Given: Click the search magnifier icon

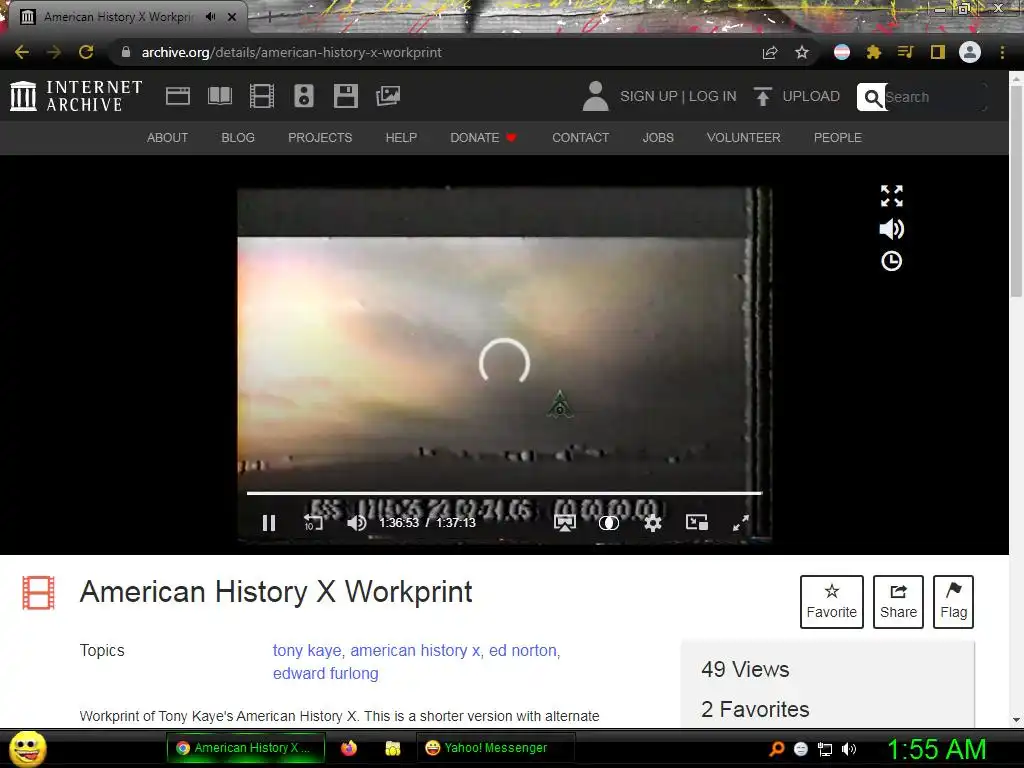Looking at the screenshot, I should pyautogui.click(x=872, y=97).
